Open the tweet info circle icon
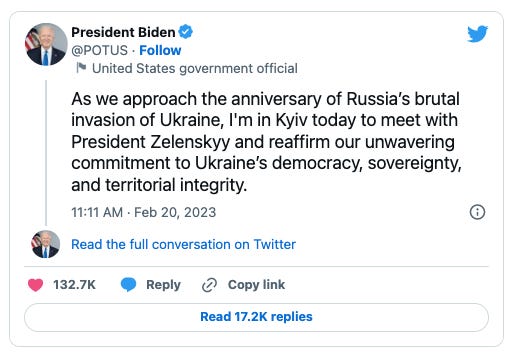The width and height of the screenshot is (520, 360). coord(477,212)
